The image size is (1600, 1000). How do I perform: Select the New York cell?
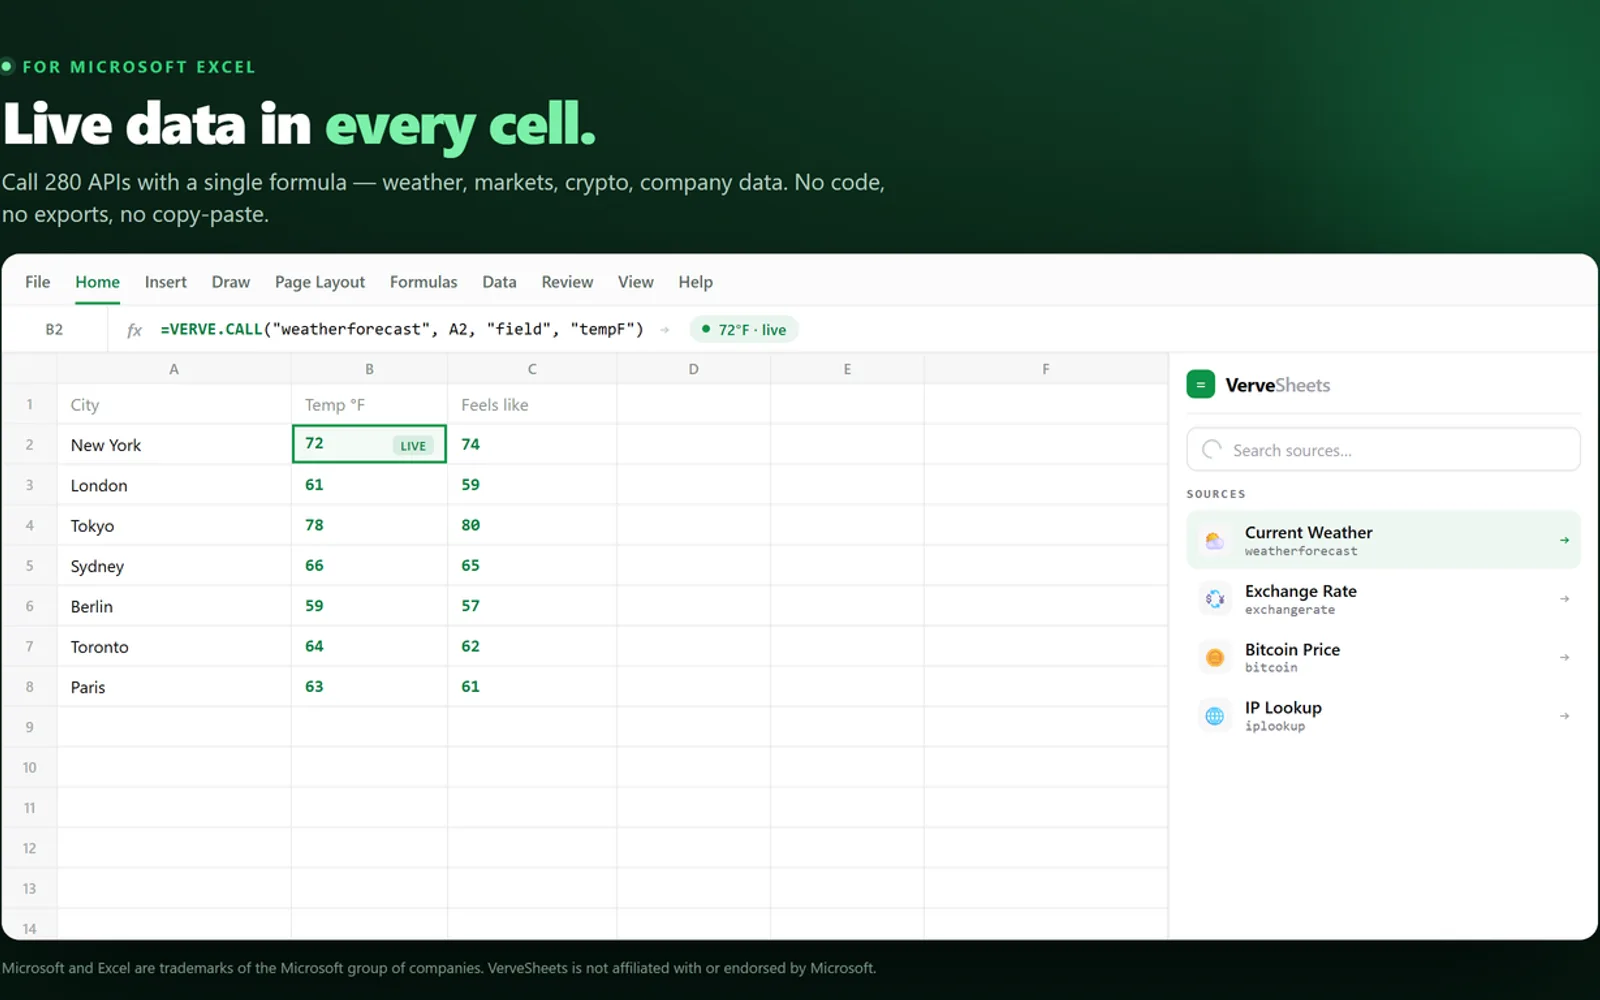[x=174, y=445]
